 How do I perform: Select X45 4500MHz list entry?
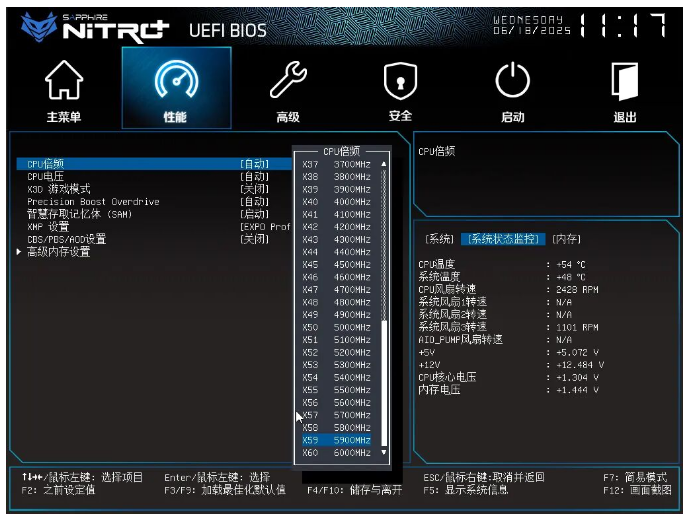pos(336,264)
